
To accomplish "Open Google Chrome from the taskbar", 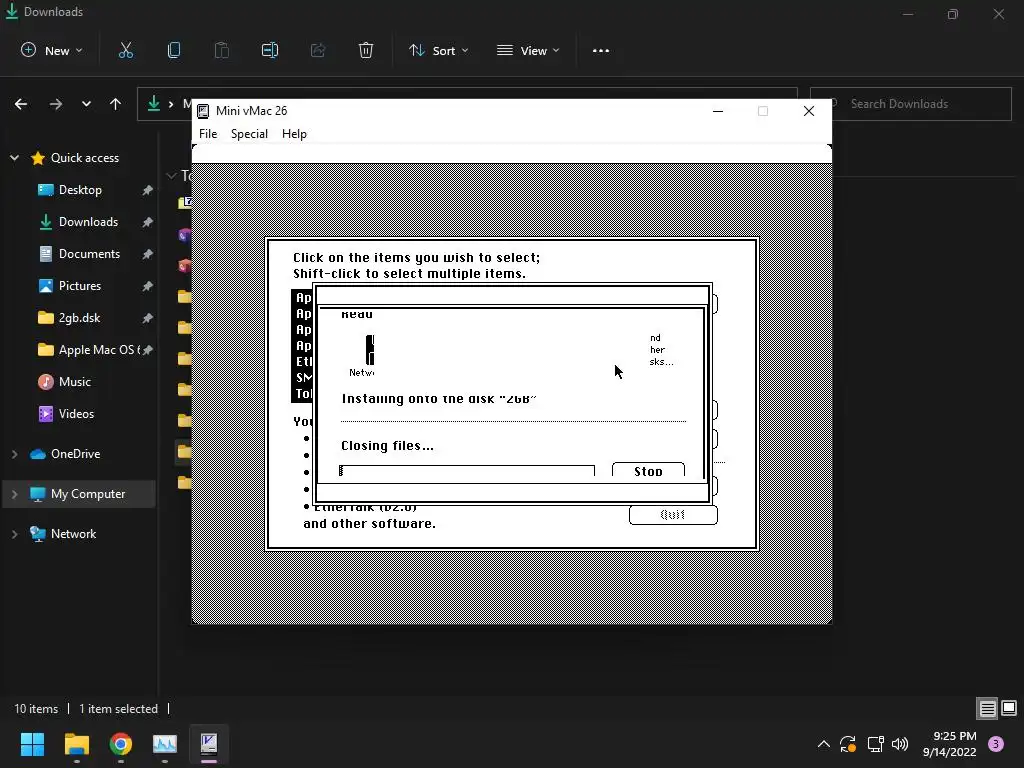I will point(121,744).
